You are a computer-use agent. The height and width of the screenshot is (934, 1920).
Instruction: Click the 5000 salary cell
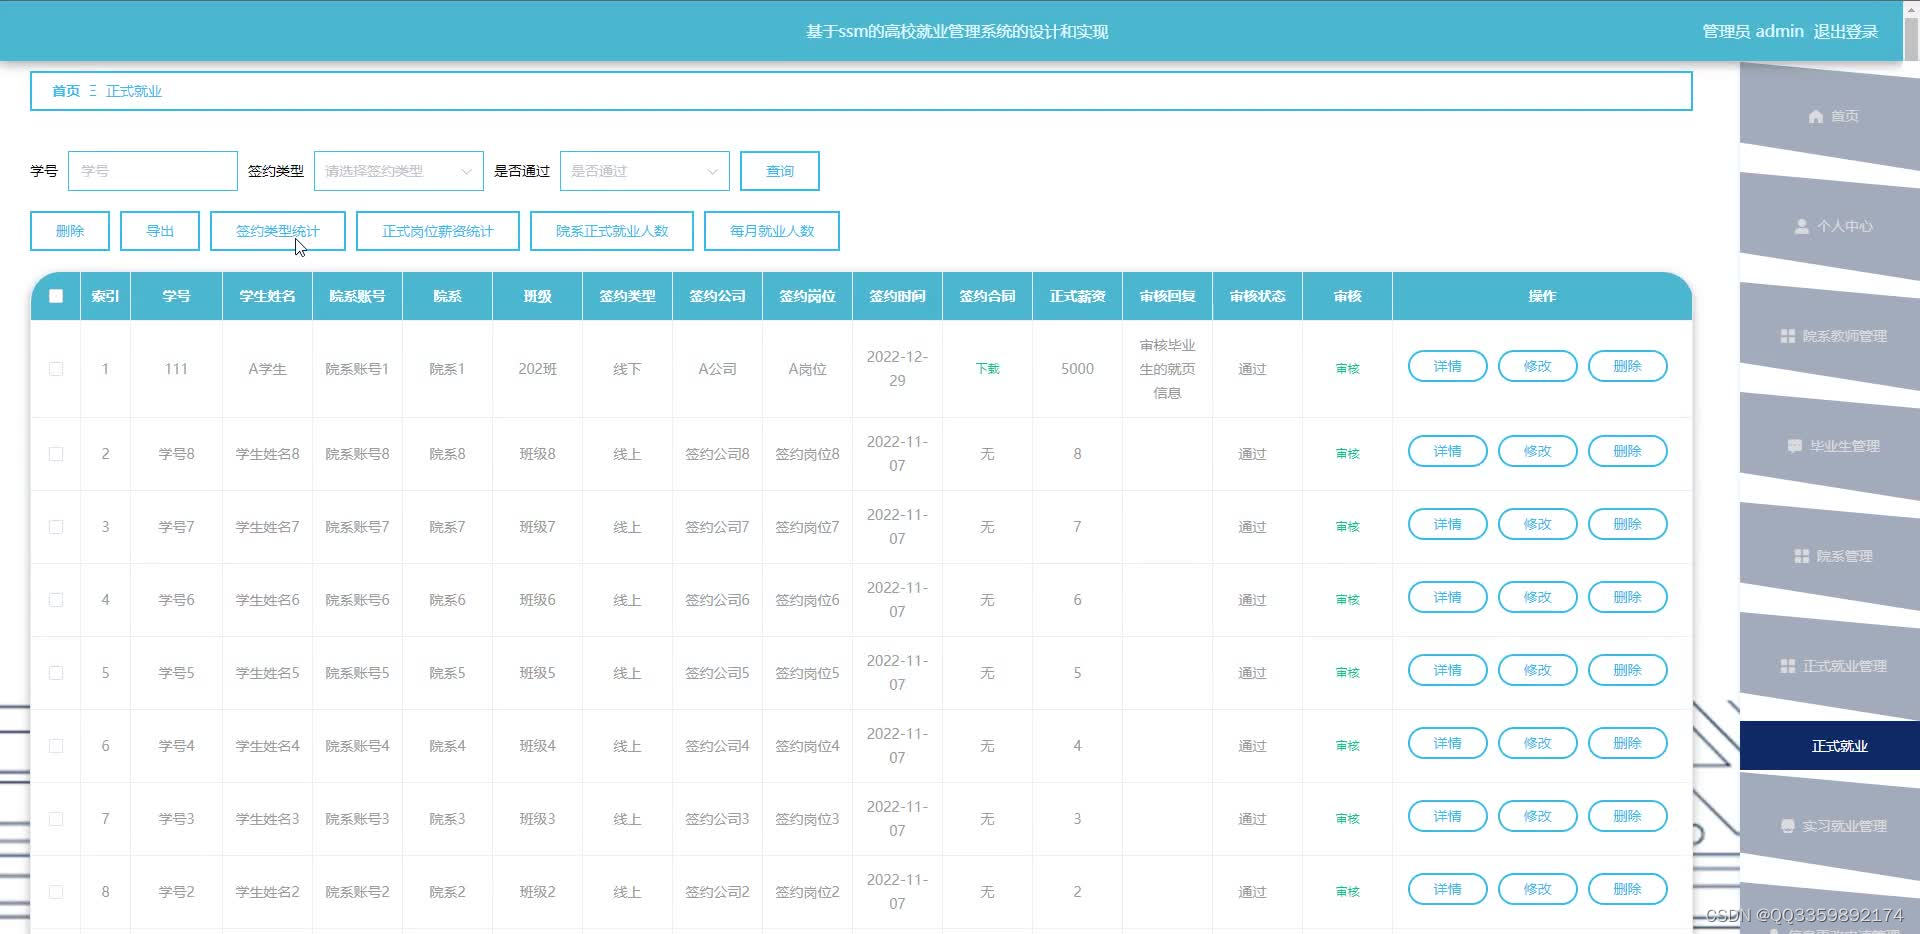tap(1077, 369)
